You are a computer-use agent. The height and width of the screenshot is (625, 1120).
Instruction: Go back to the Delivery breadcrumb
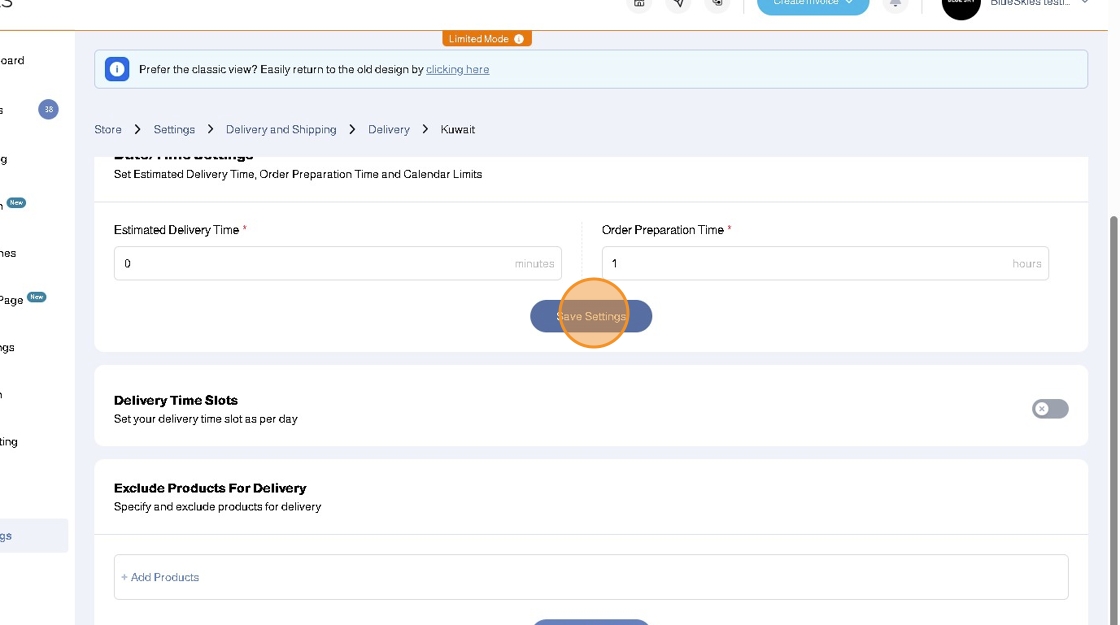pos(389,129)
